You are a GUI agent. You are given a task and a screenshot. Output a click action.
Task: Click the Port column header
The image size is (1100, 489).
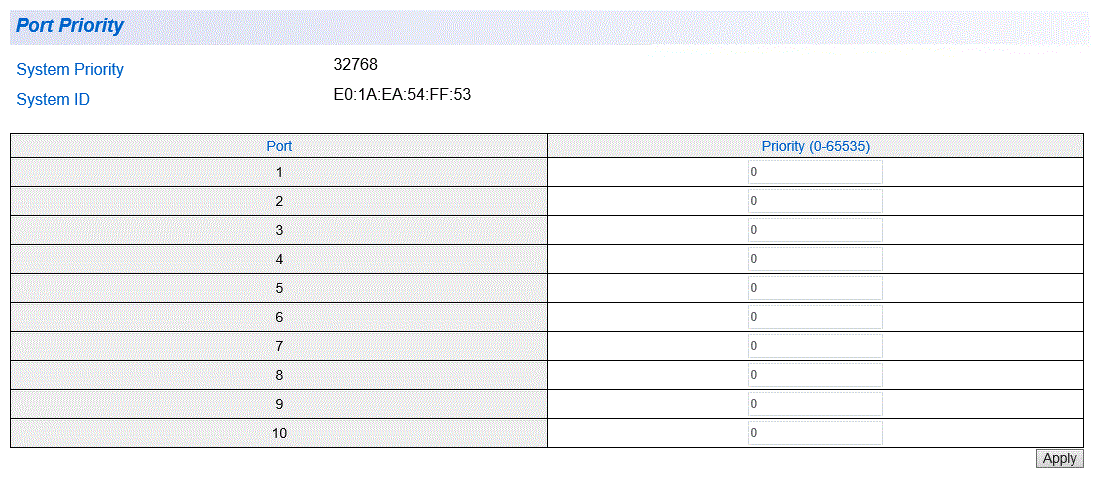(x=279, y=146)
